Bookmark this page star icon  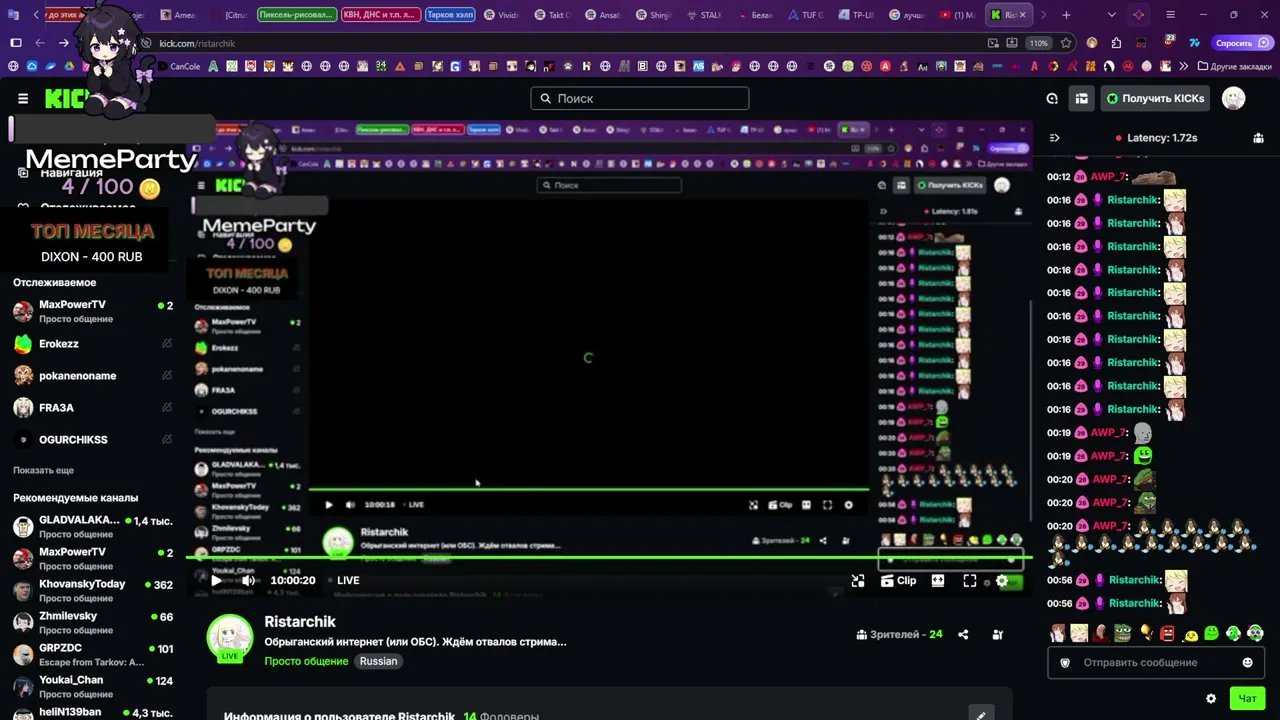(1066, 43)
